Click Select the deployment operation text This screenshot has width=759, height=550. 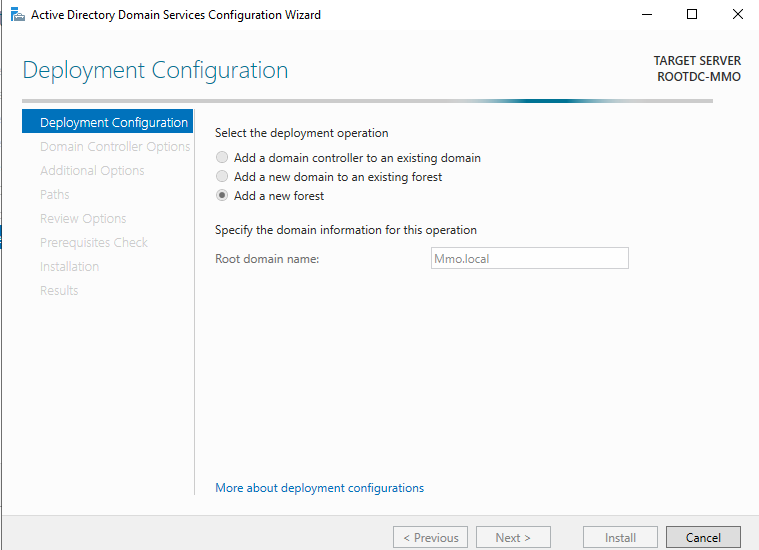click(302, 133)
